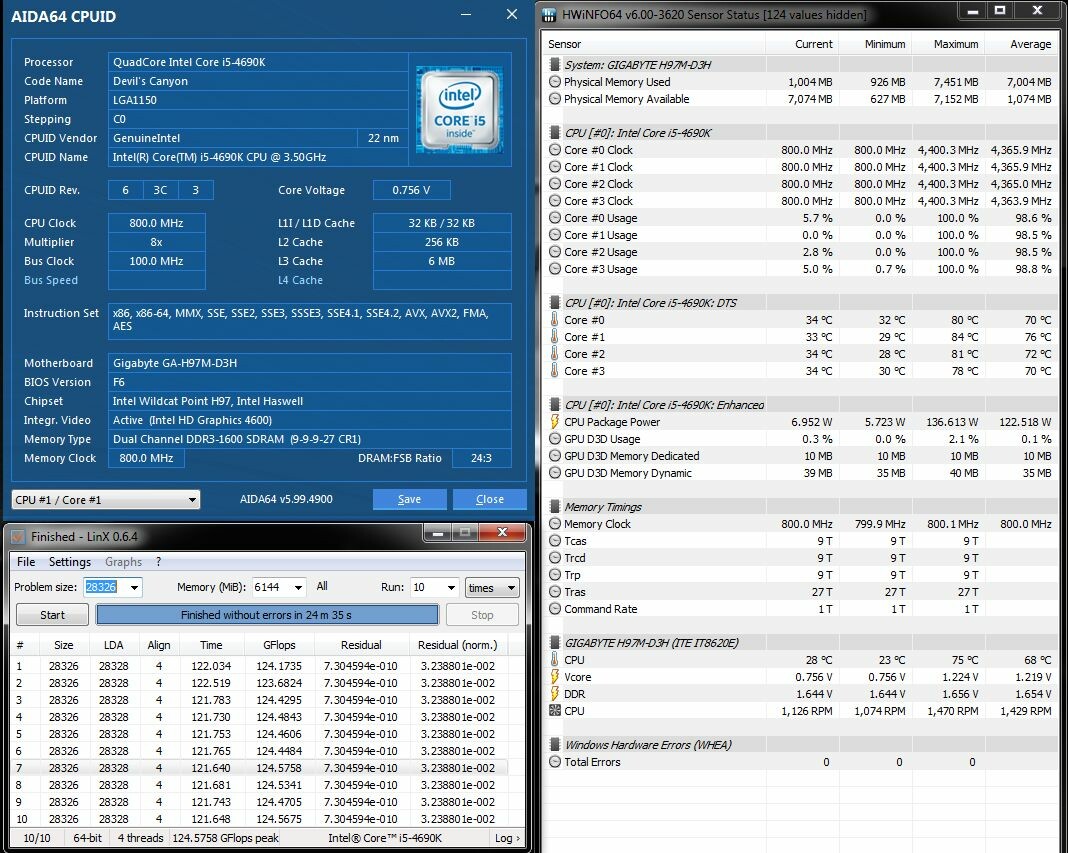Image resolution: width=1068 pixels, height=853 pixels.
Task: Select the GPU D3D Memory Dynamic row
Action: pyautogui.click(x=800, y=473)
